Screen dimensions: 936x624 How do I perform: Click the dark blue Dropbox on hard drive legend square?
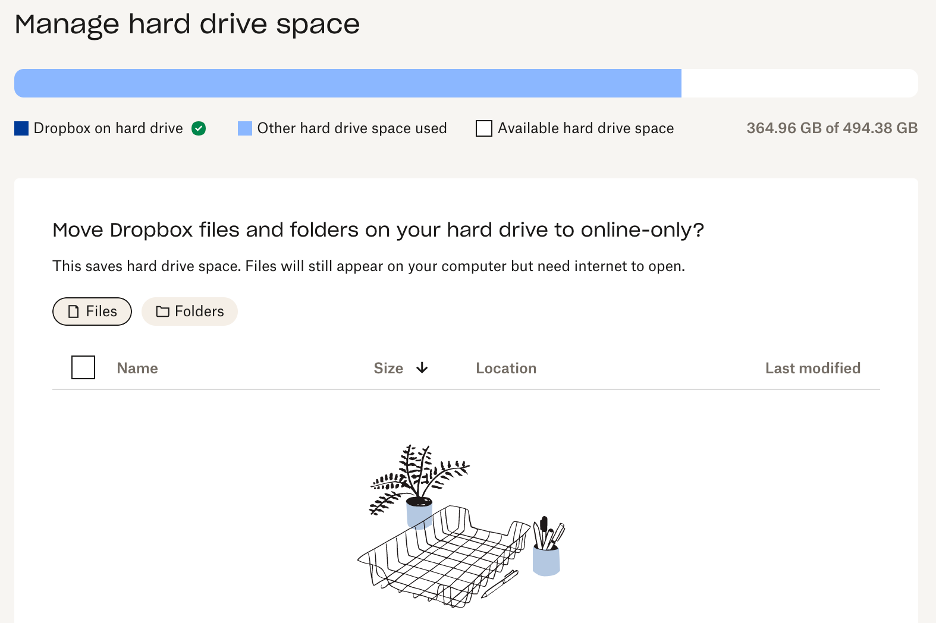(x=20, y=128)
